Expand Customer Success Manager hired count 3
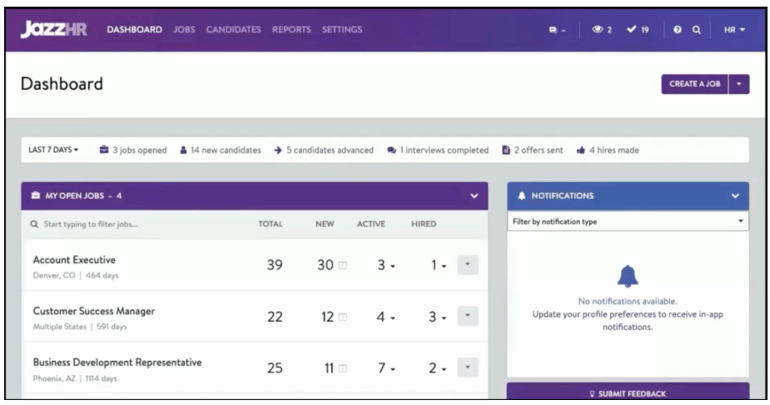This screenshot has height=405, width=770. pos(438,317)
